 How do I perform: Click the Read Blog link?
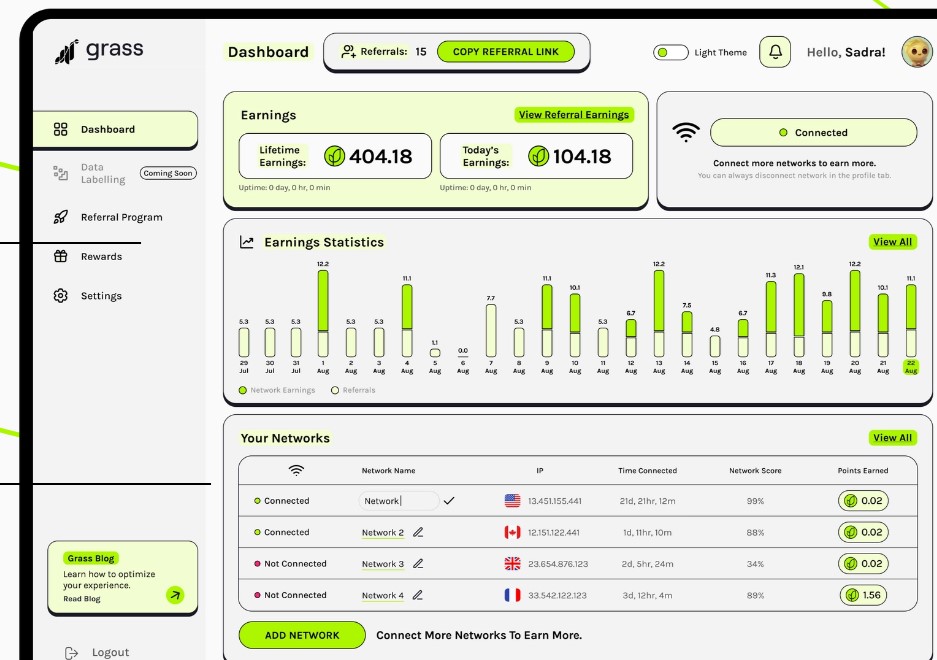point(82,598)
